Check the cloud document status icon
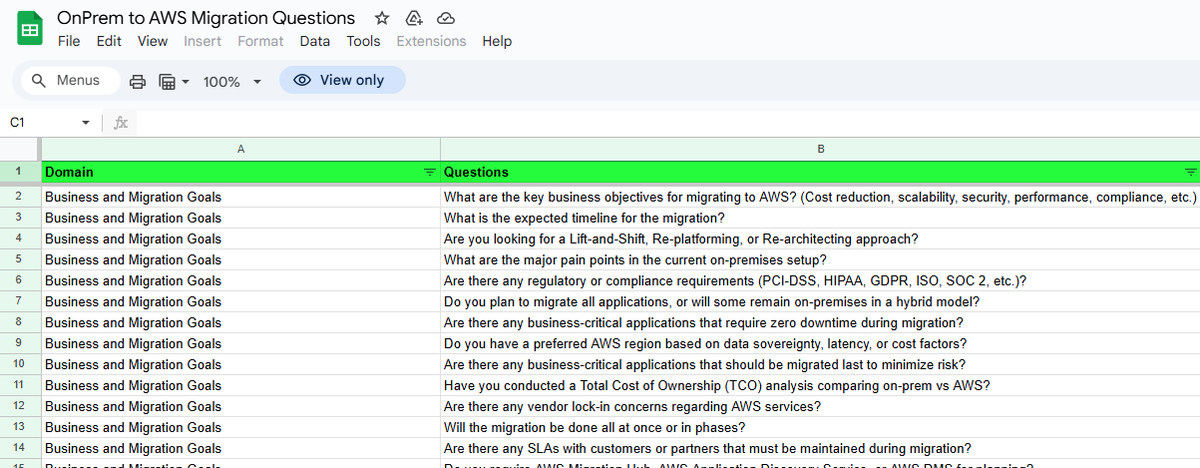The height and width of the screenshot is (468, 1200). click(446, 18)
